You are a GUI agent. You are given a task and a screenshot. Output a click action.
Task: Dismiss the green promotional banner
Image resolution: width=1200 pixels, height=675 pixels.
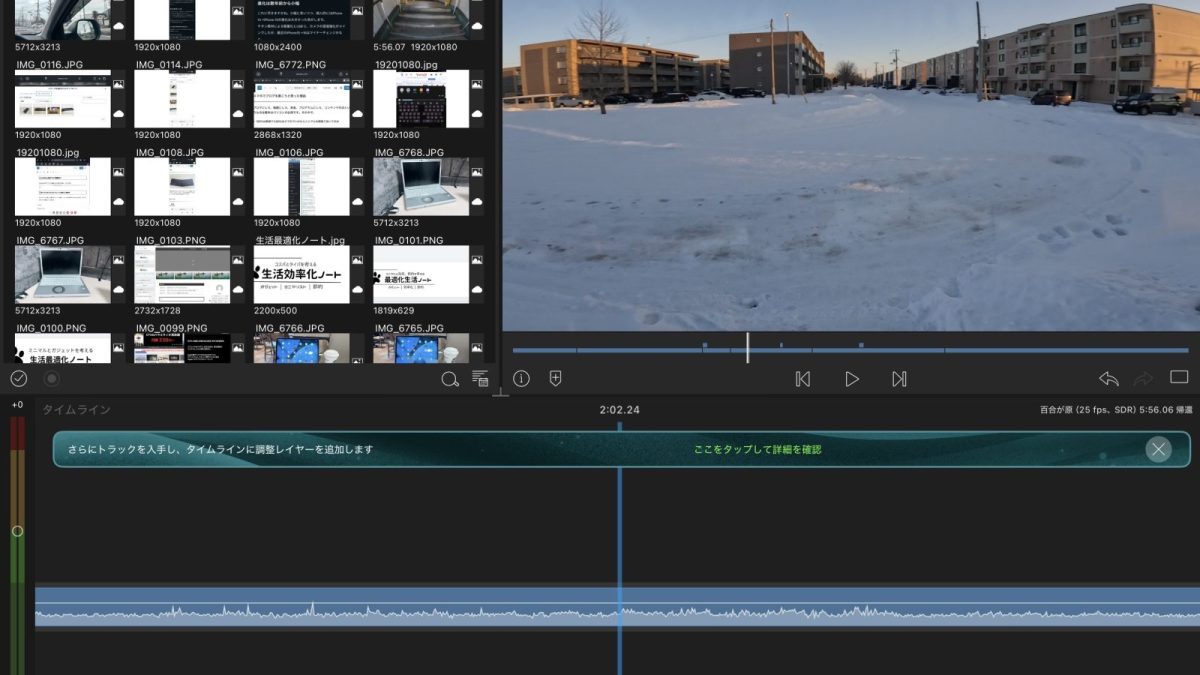(x=1158, y=449)
